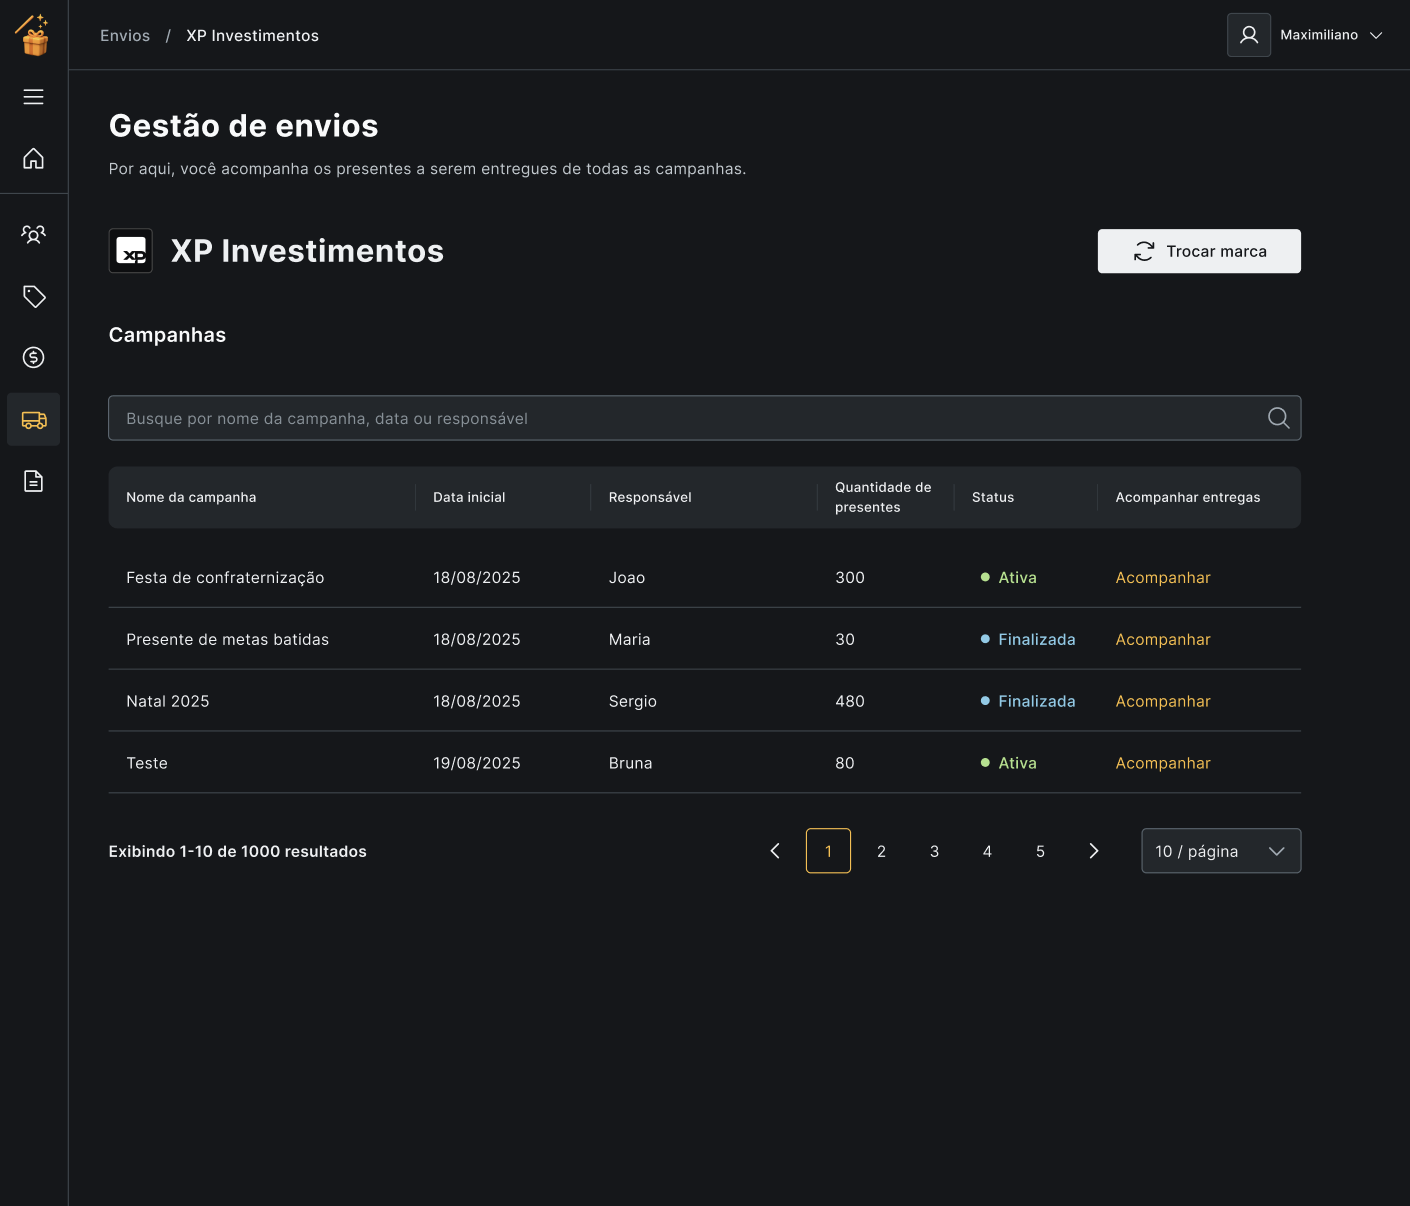Click quantity 300 cell
This screenshot has width=1410, height=1206.
[x=850, y=577]
